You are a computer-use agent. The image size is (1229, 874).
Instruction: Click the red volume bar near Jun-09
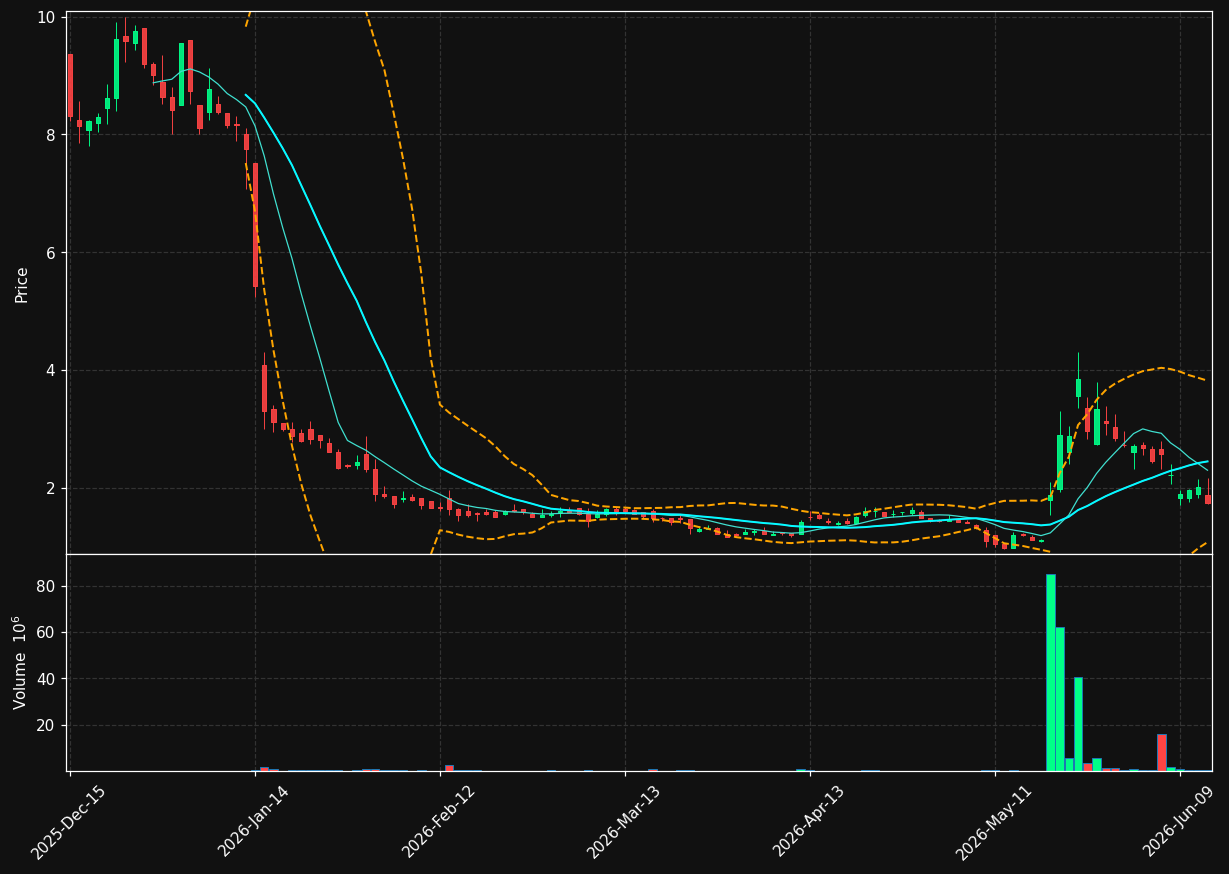click(1161, 753)
